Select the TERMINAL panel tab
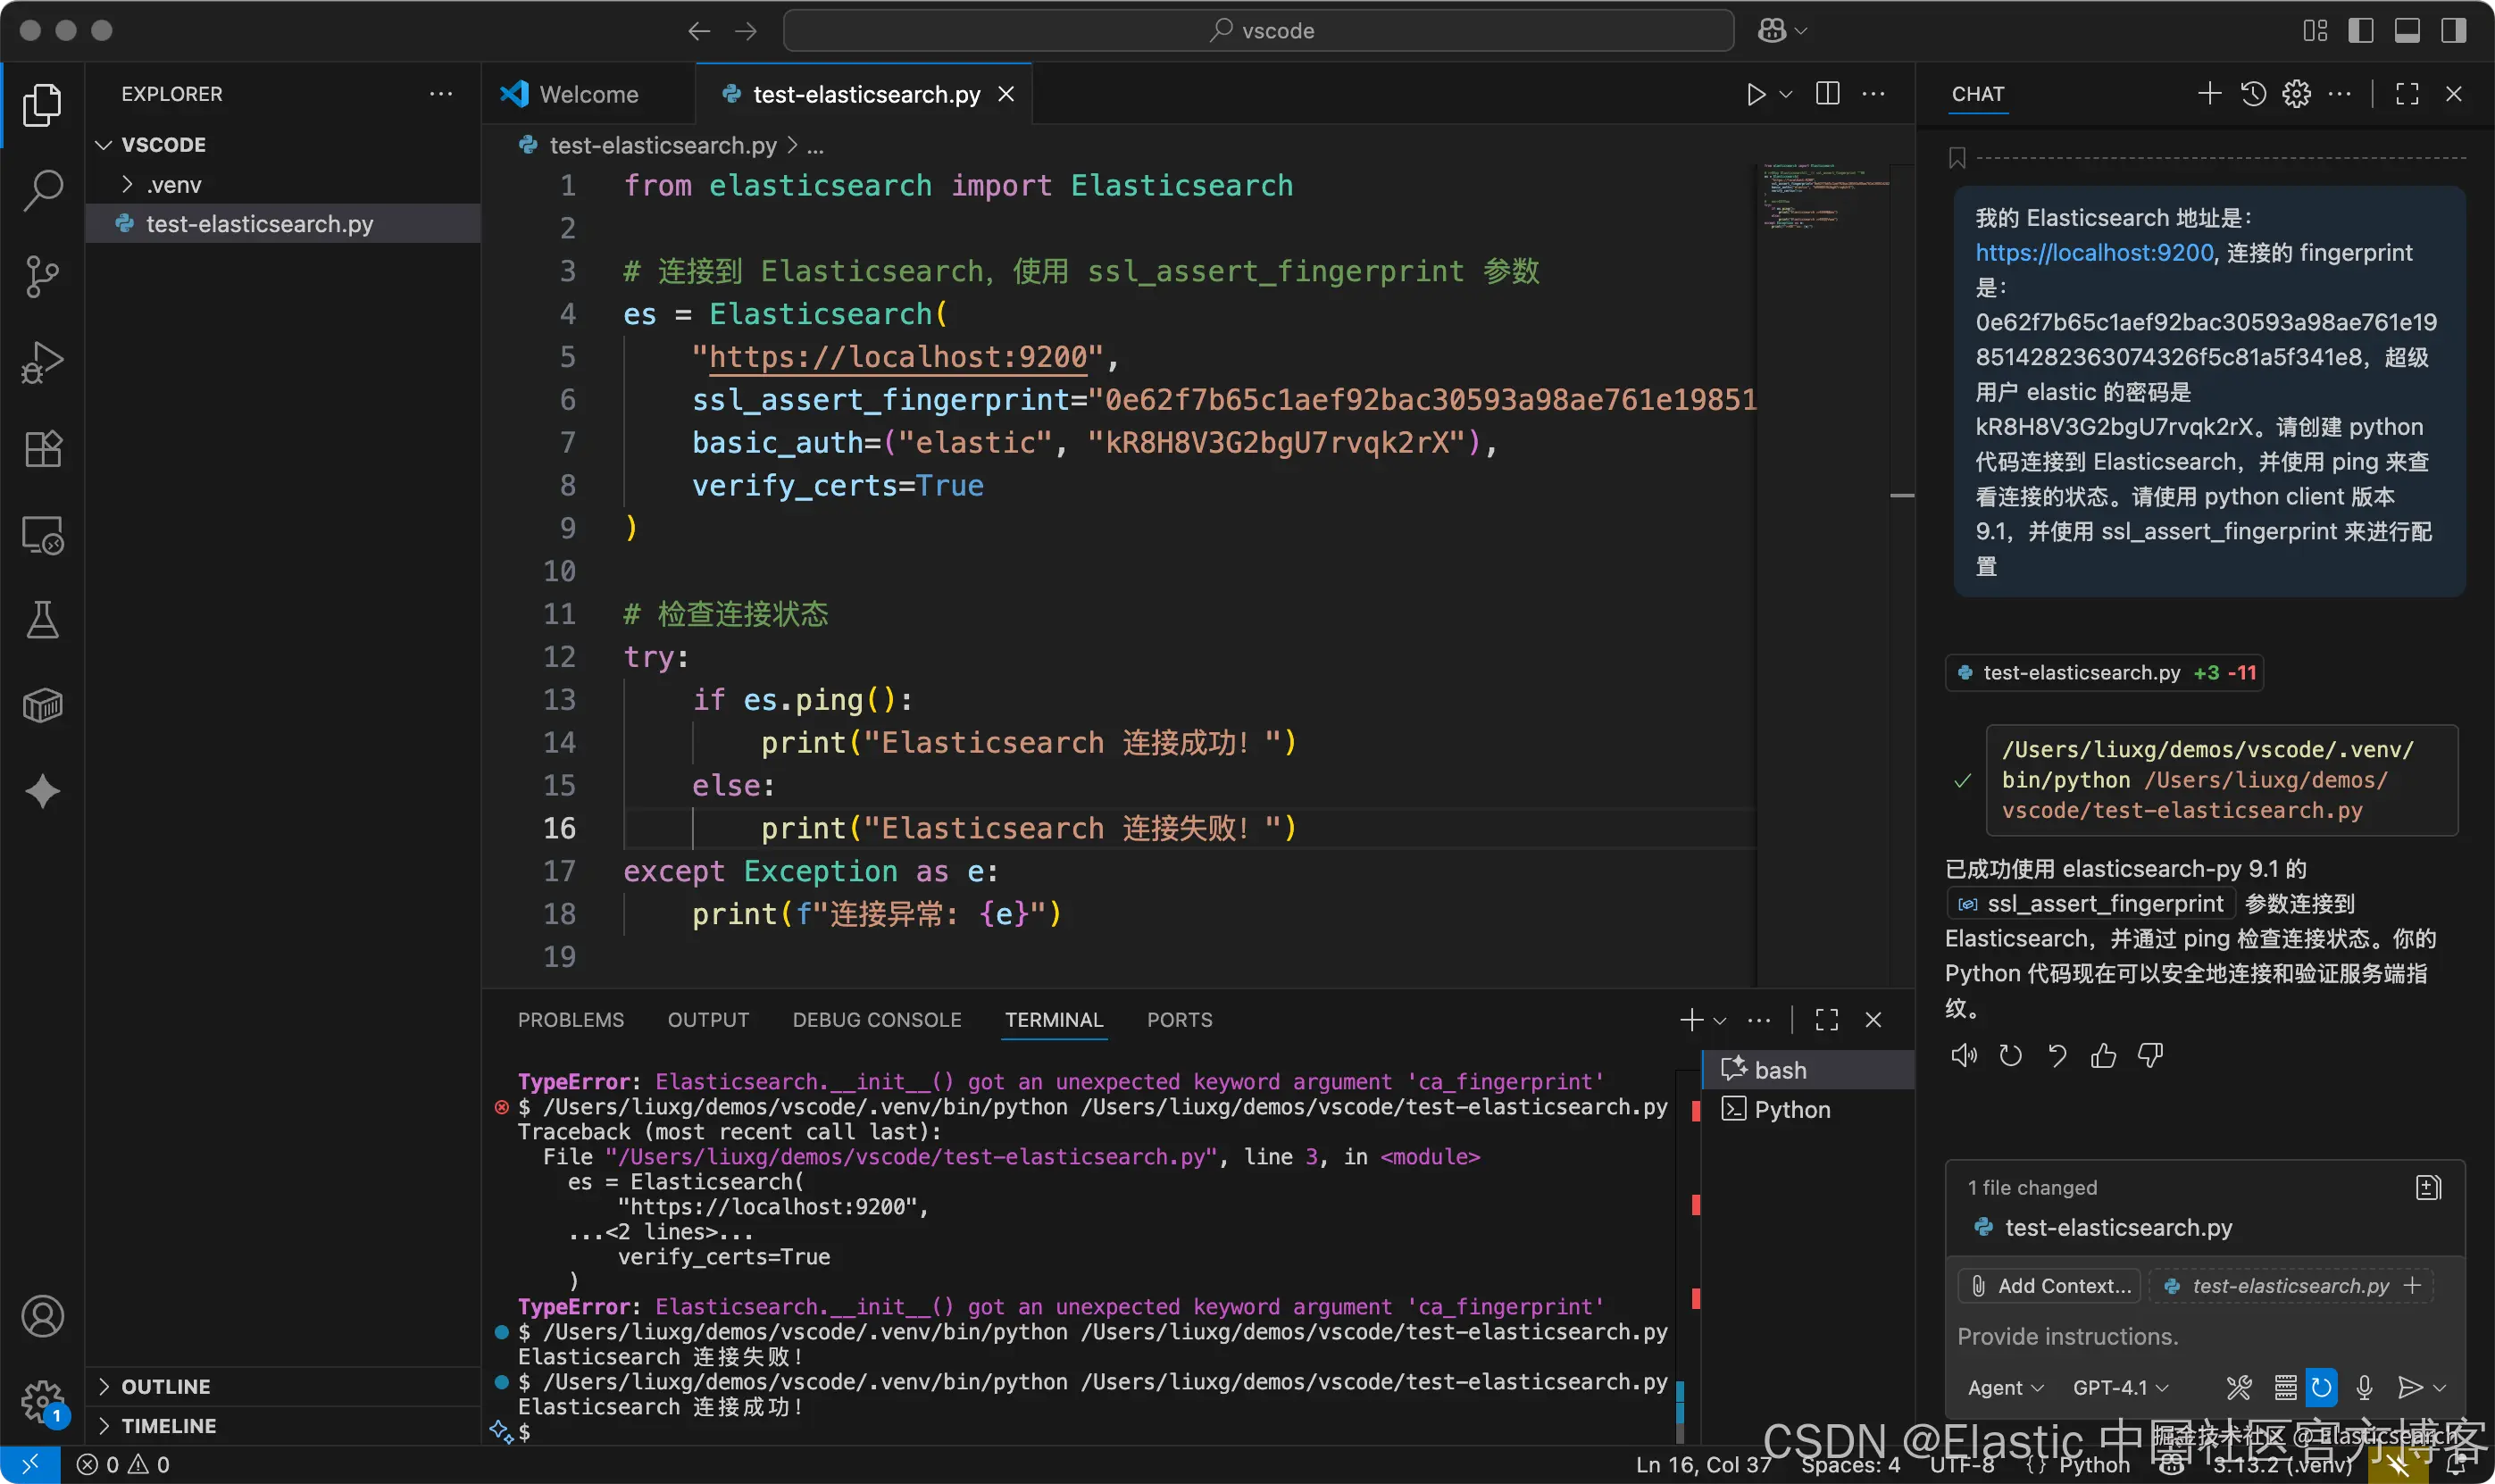The height and width of the screenshot is (1484, 2495). (x=1053, y=1019)
